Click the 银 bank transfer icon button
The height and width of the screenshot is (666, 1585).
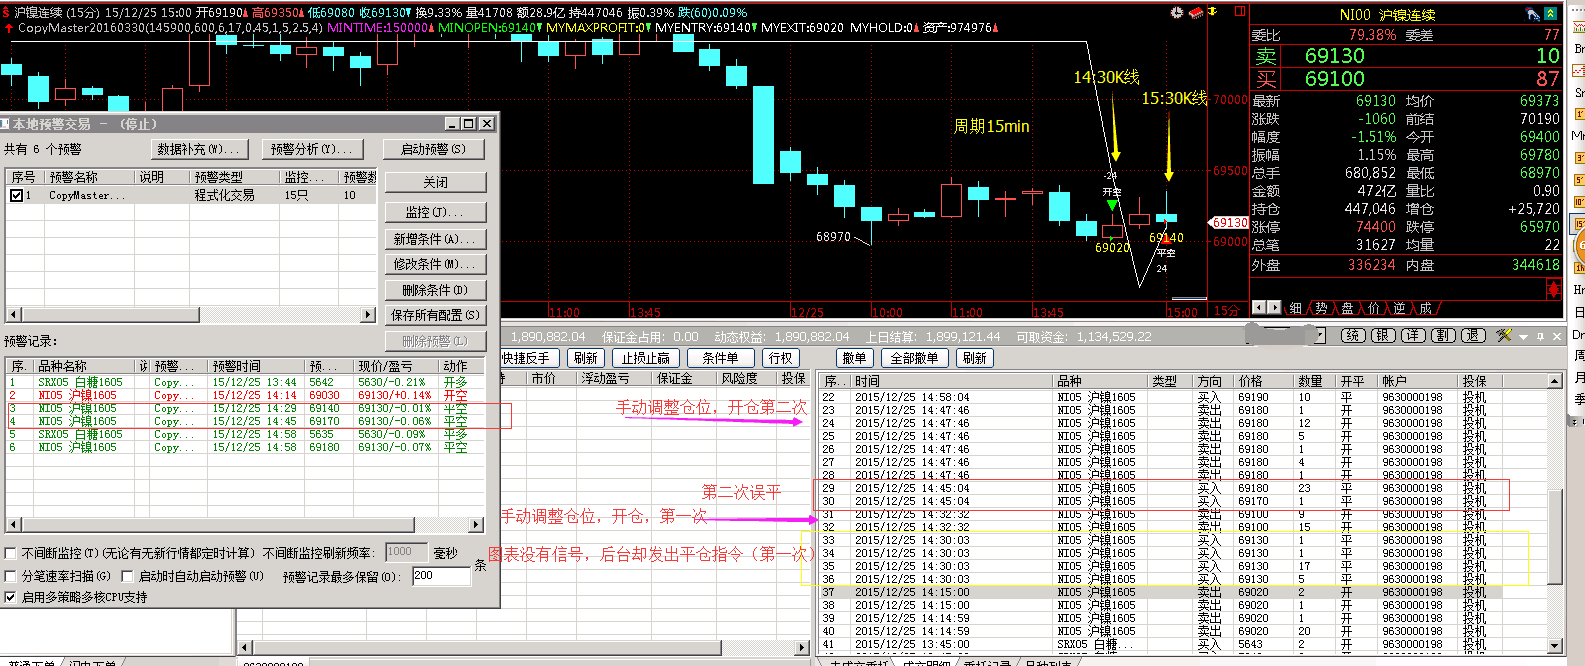1382,336
